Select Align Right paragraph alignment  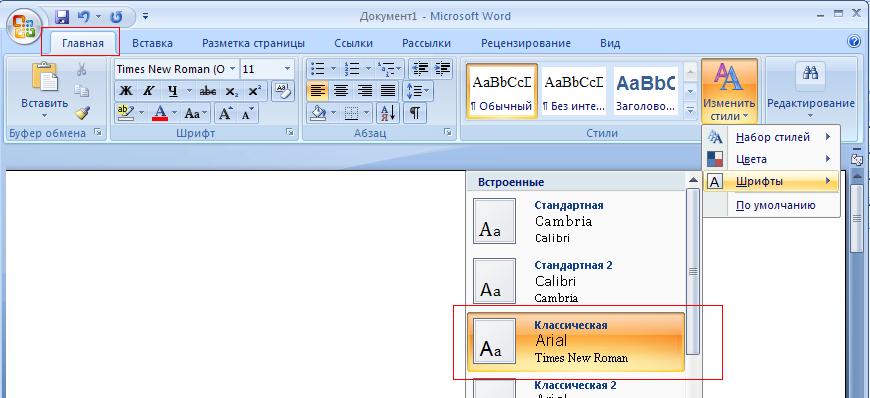(x=364, y=91)
